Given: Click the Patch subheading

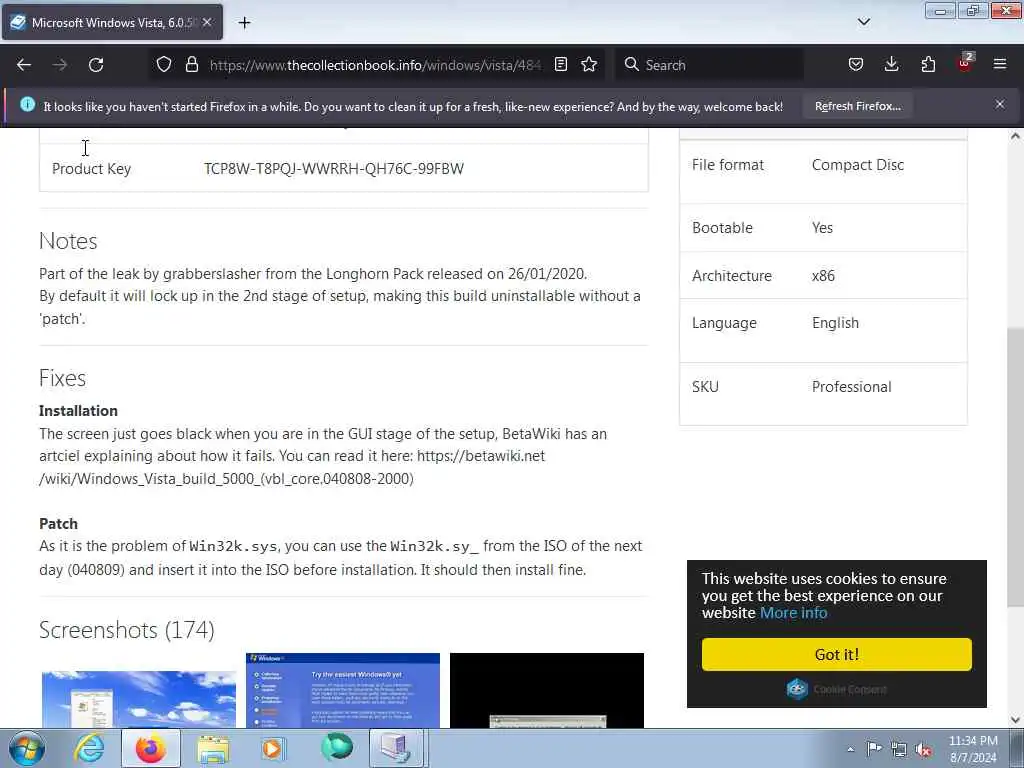Looking at the screenshot, I should click(x=58, y=524).
